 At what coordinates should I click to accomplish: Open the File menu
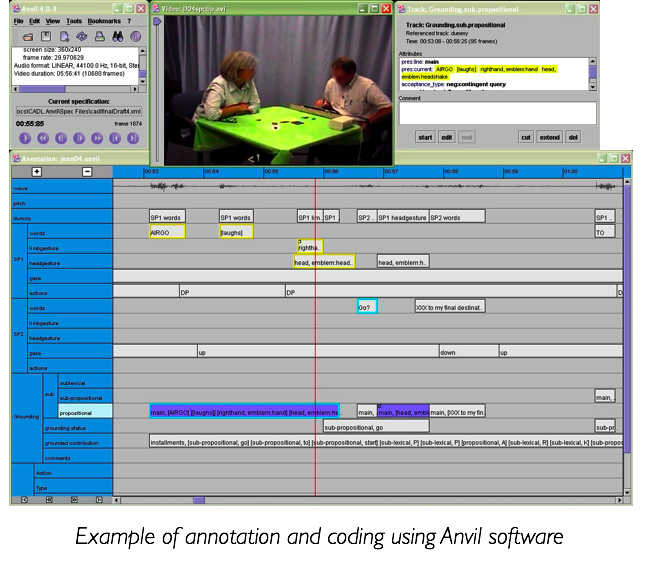(x=19, y=21)
